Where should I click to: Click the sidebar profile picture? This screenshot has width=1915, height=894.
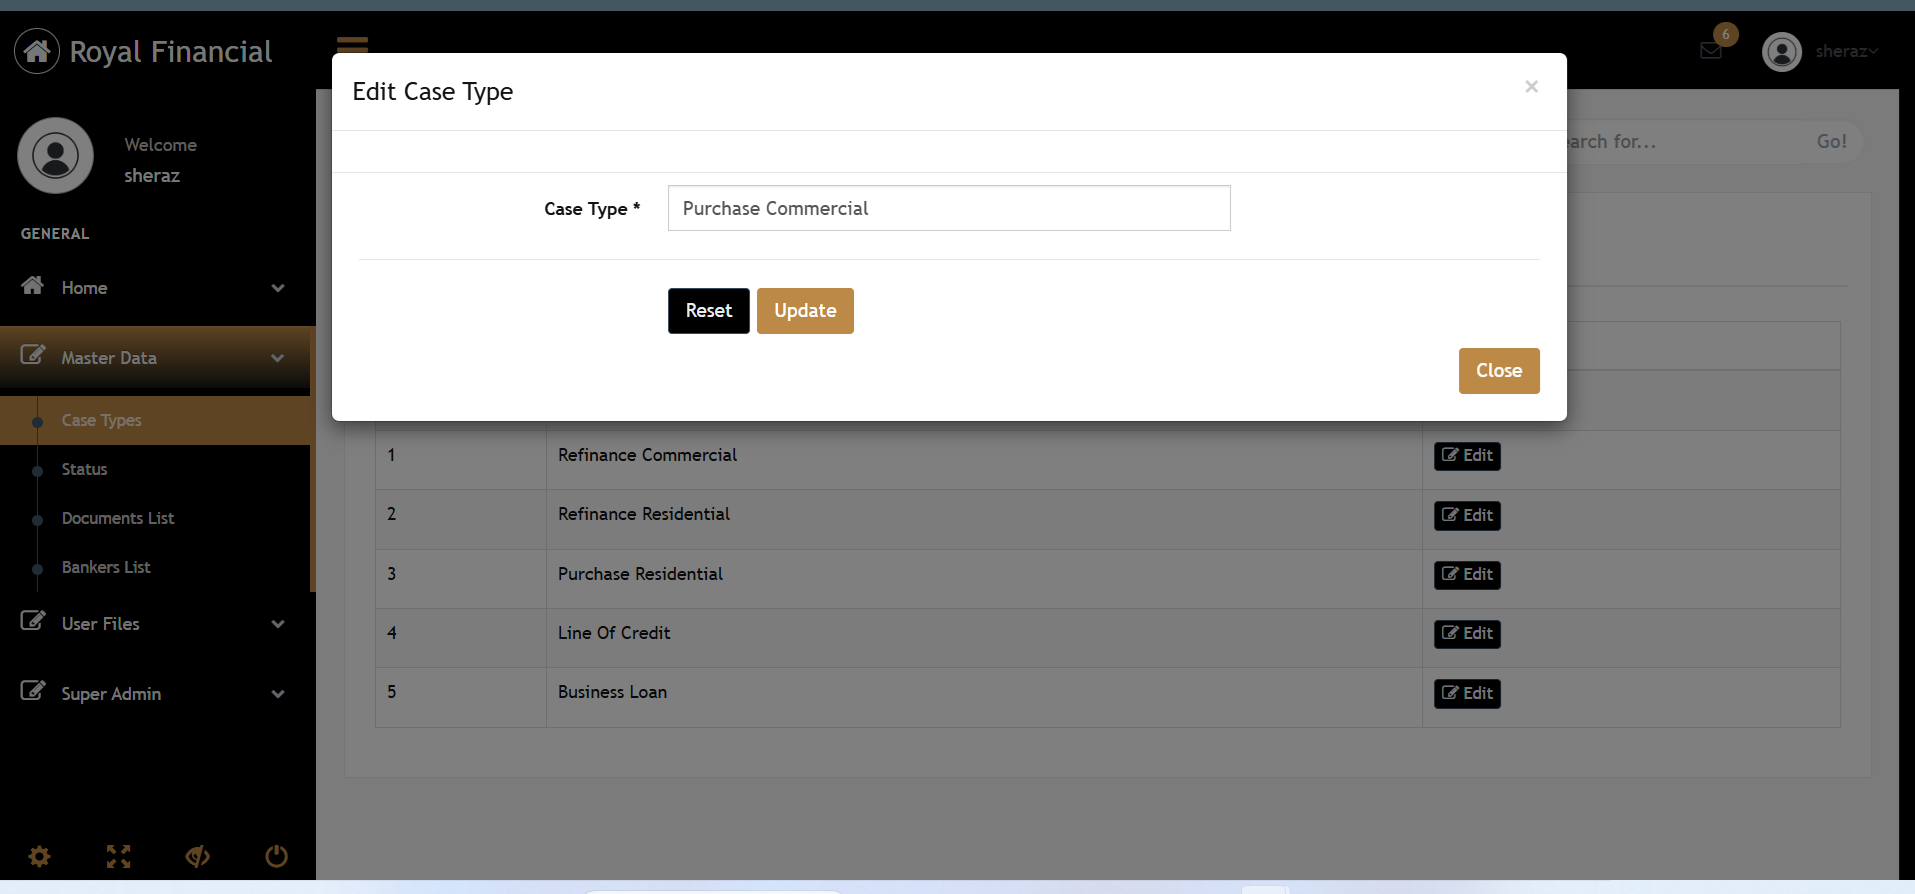[56, 156]
